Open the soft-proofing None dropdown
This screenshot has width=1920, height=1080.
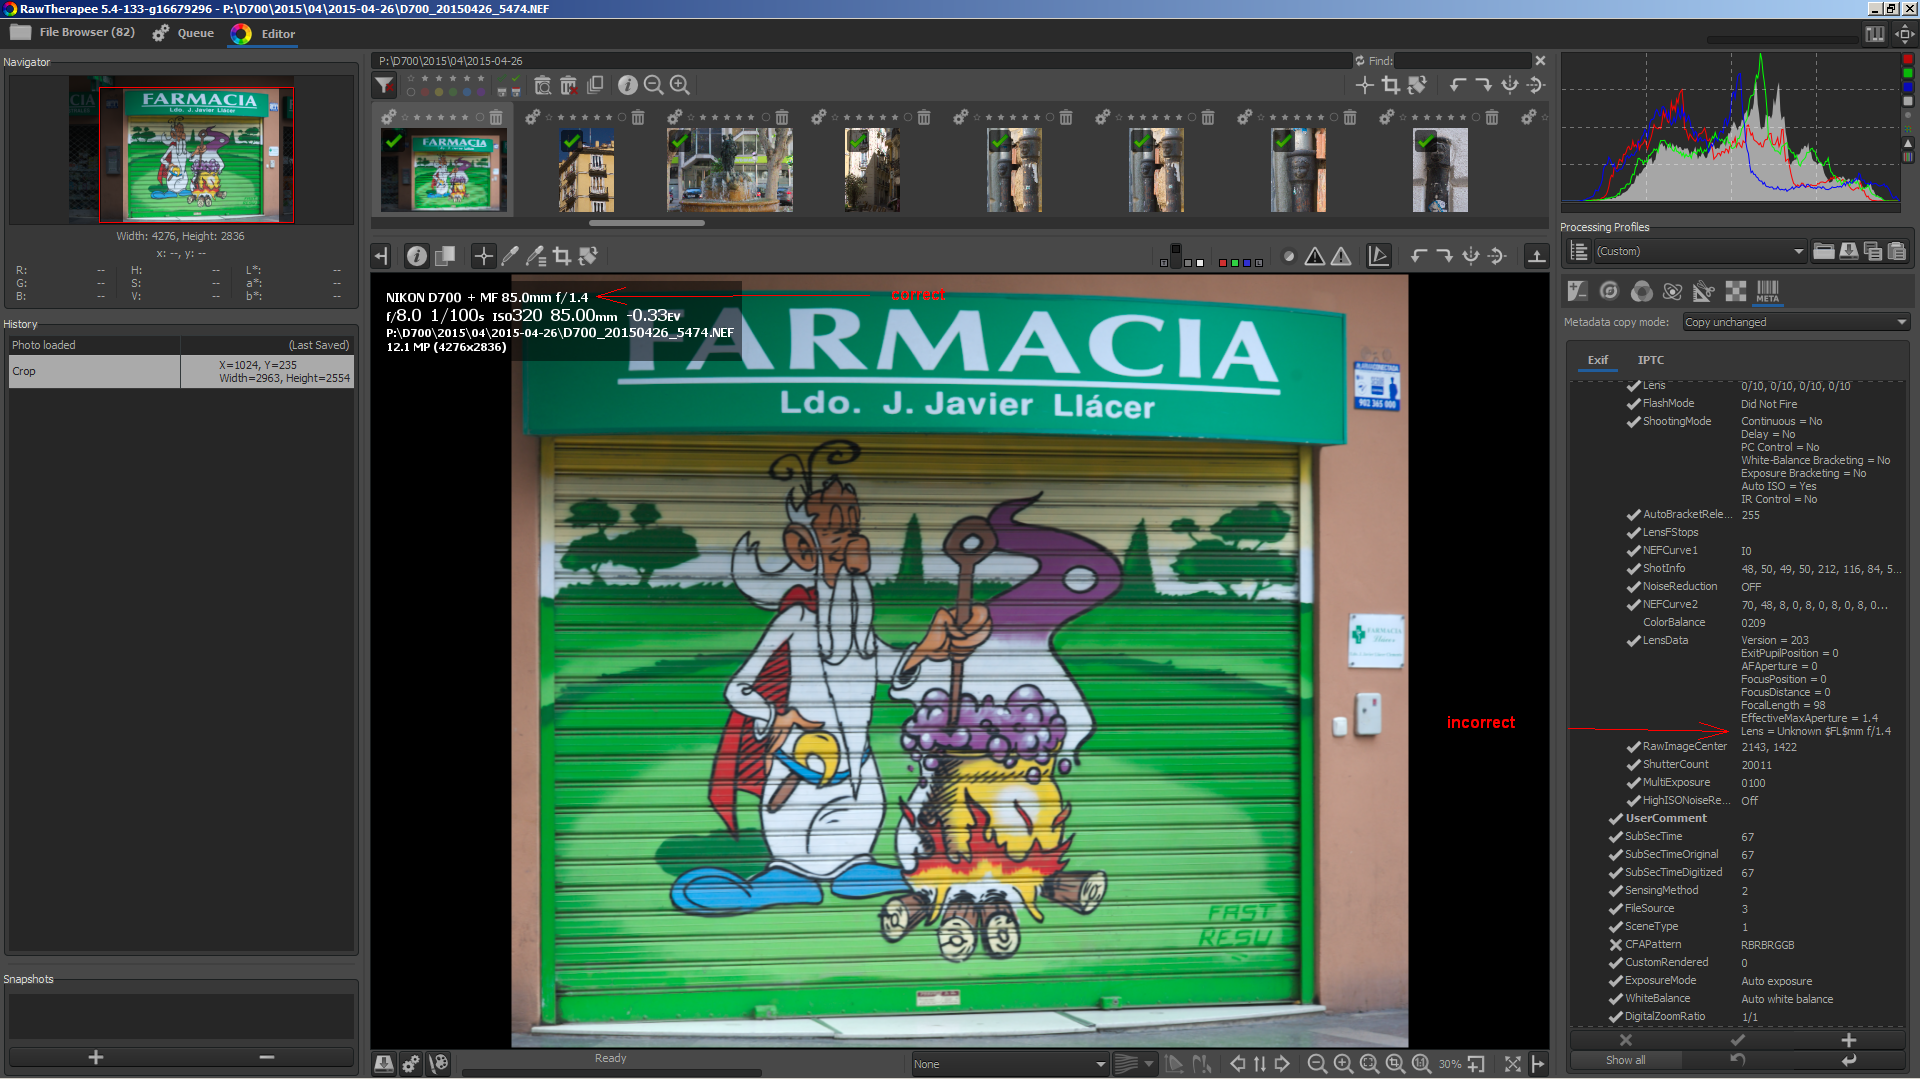coord(1008,1064)
